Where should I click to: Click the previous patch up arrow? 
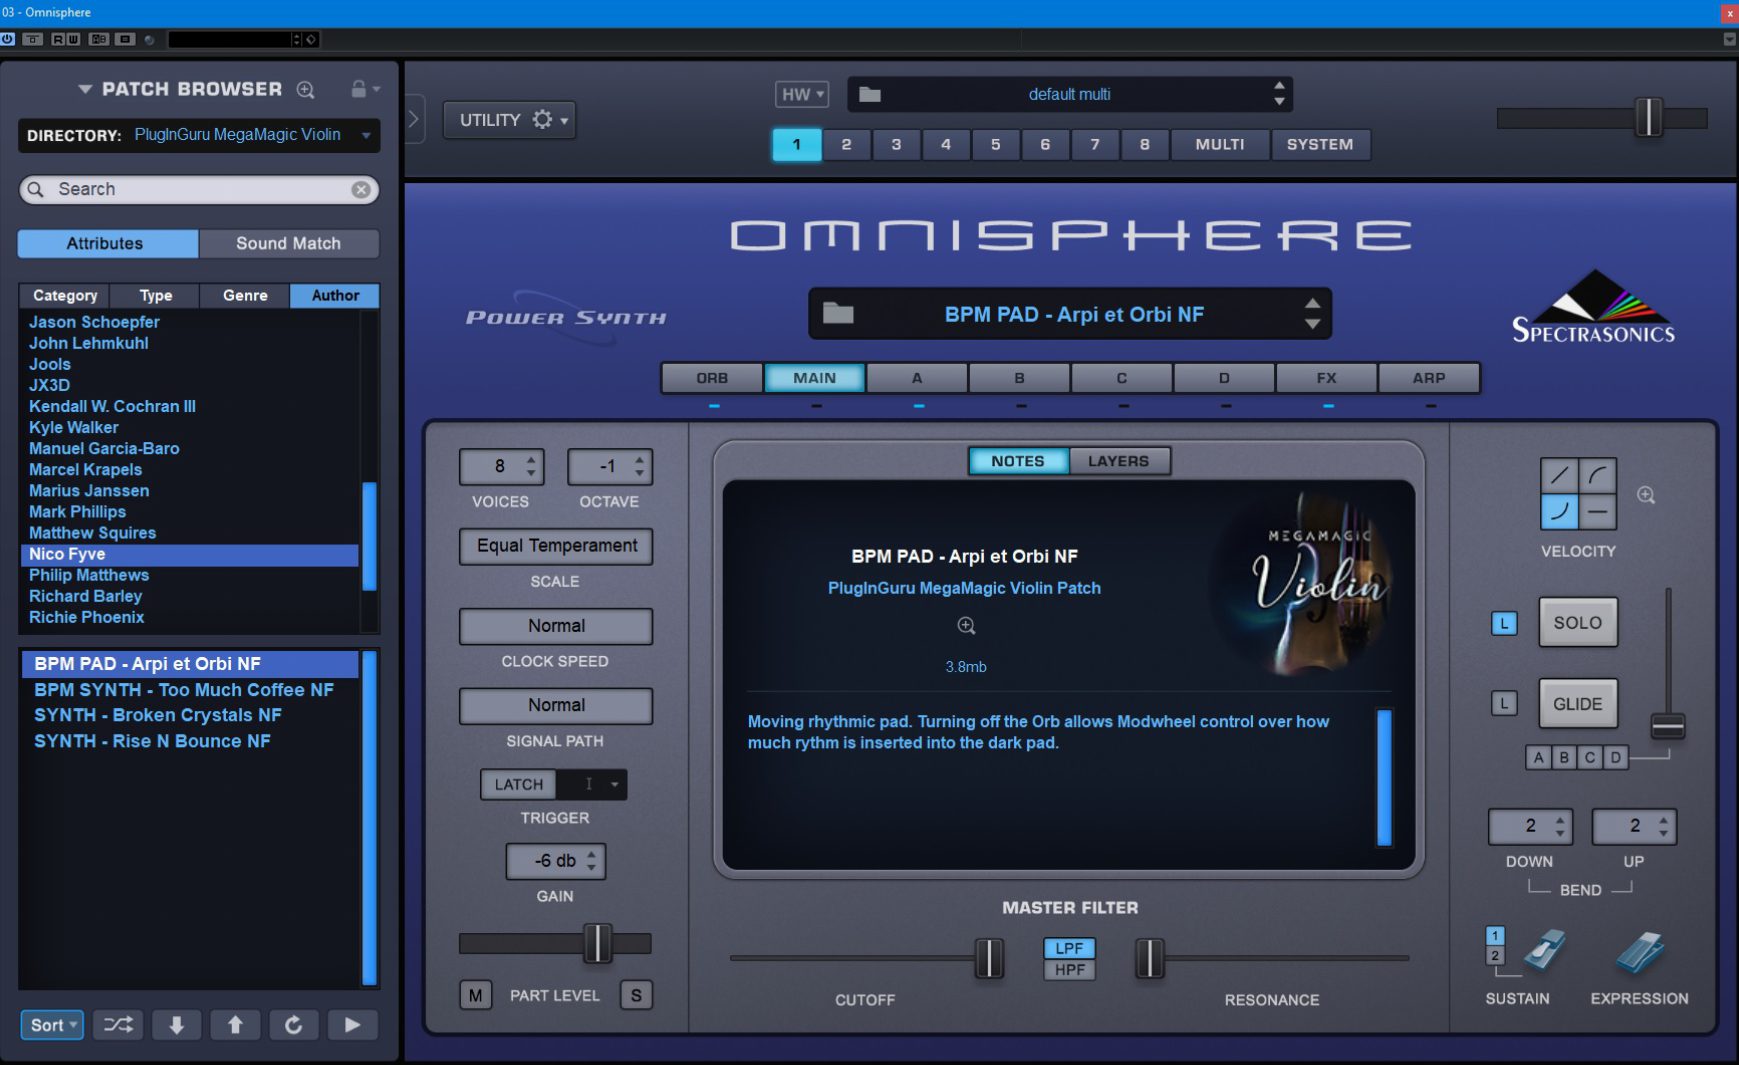pyautogui.click(x=235, y=1025)
